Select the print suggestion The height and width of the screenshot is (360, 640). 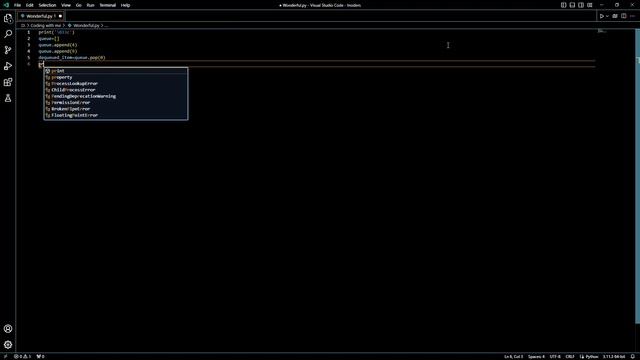click(x=116, y=71)
